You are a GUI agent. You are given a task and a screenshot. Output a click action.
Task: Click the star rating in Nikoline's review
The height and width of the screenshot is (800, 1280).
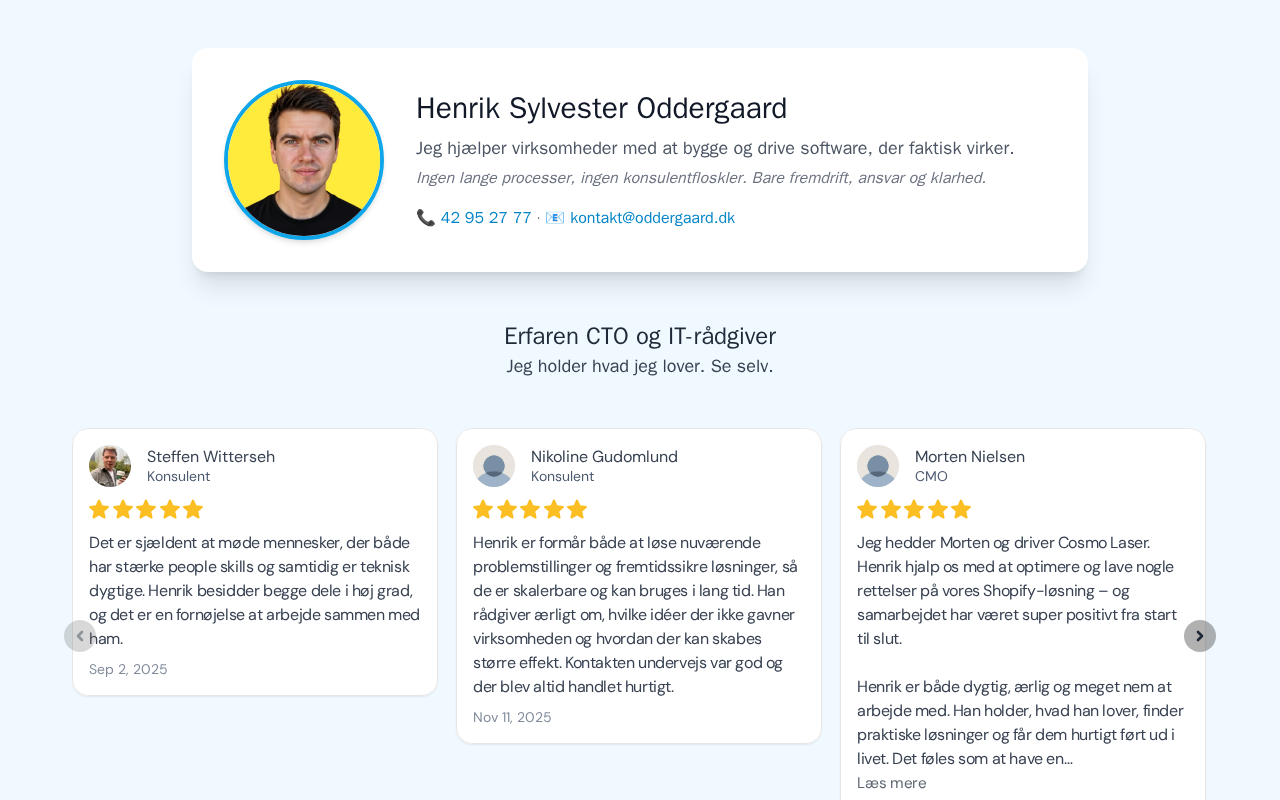[530, 510]
